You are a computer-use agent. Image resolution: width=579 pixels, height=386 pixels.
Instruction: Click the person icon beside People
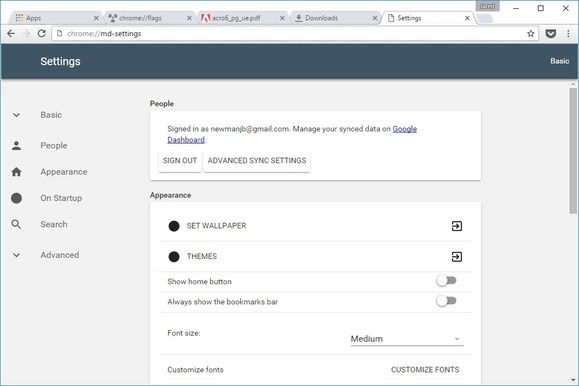(x=16, y=146)
